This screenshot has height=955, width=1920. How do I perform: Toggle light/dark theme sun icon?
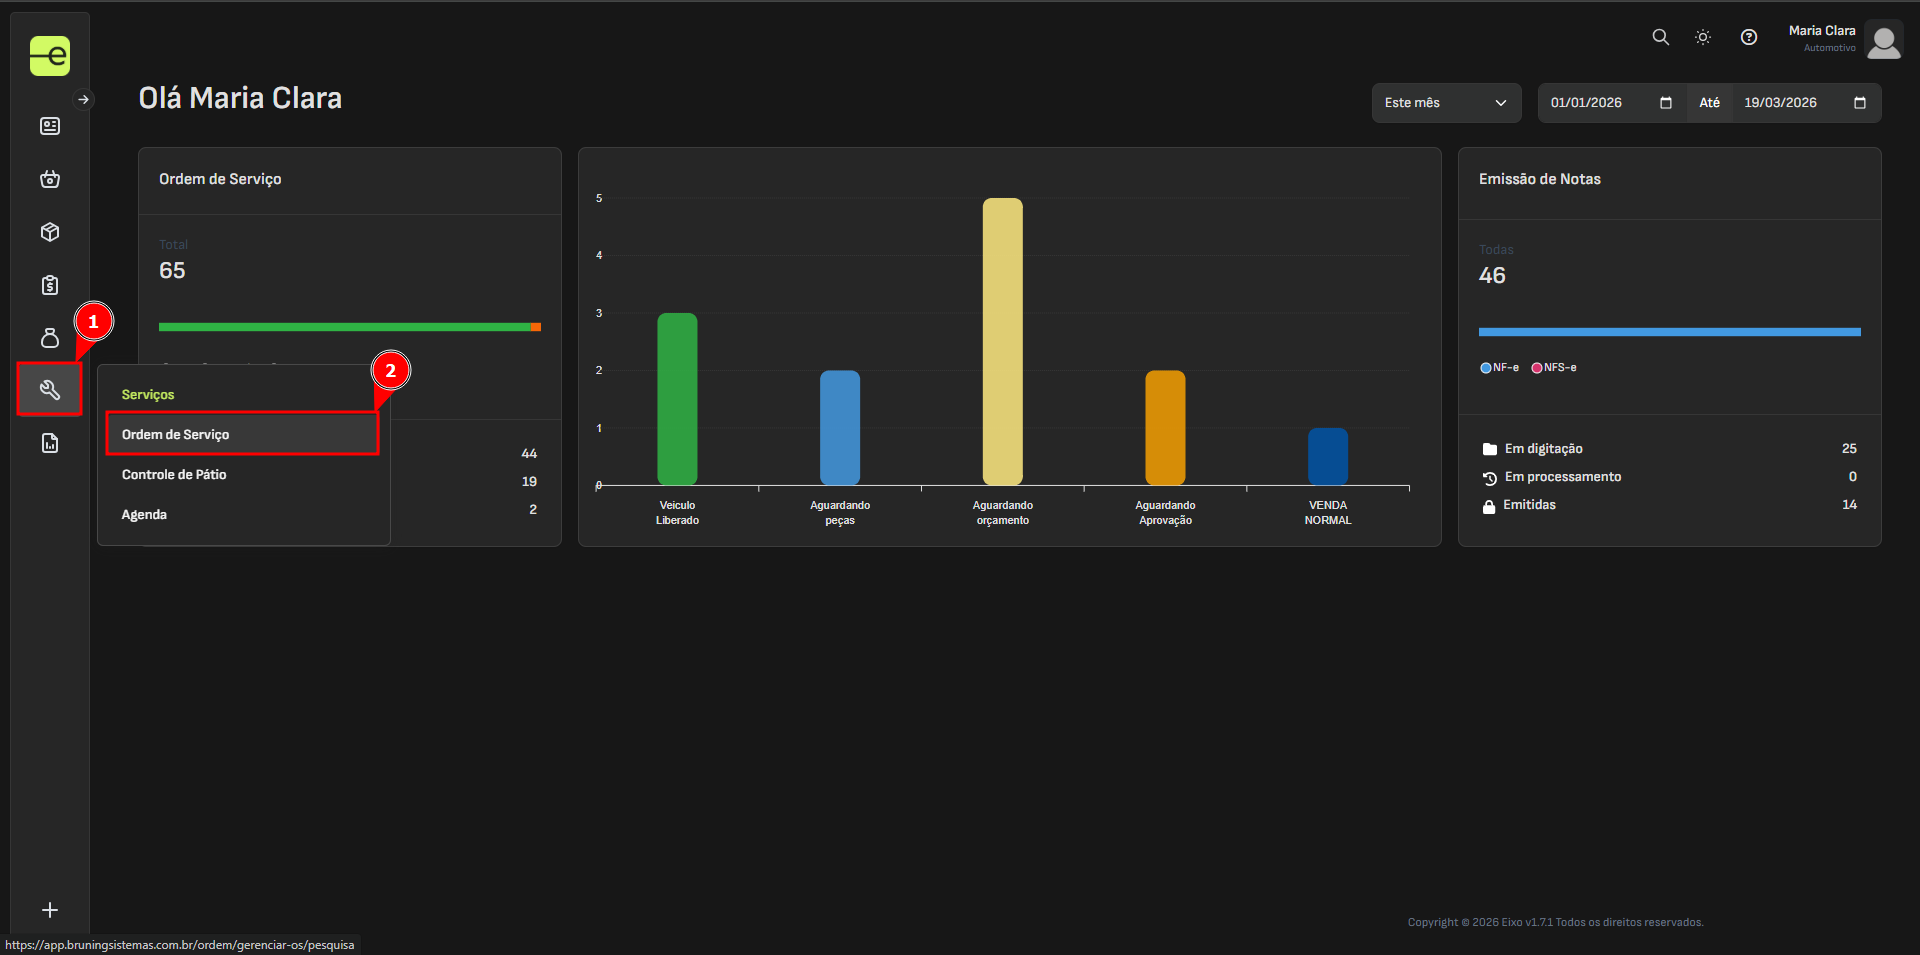[1703, 37]
